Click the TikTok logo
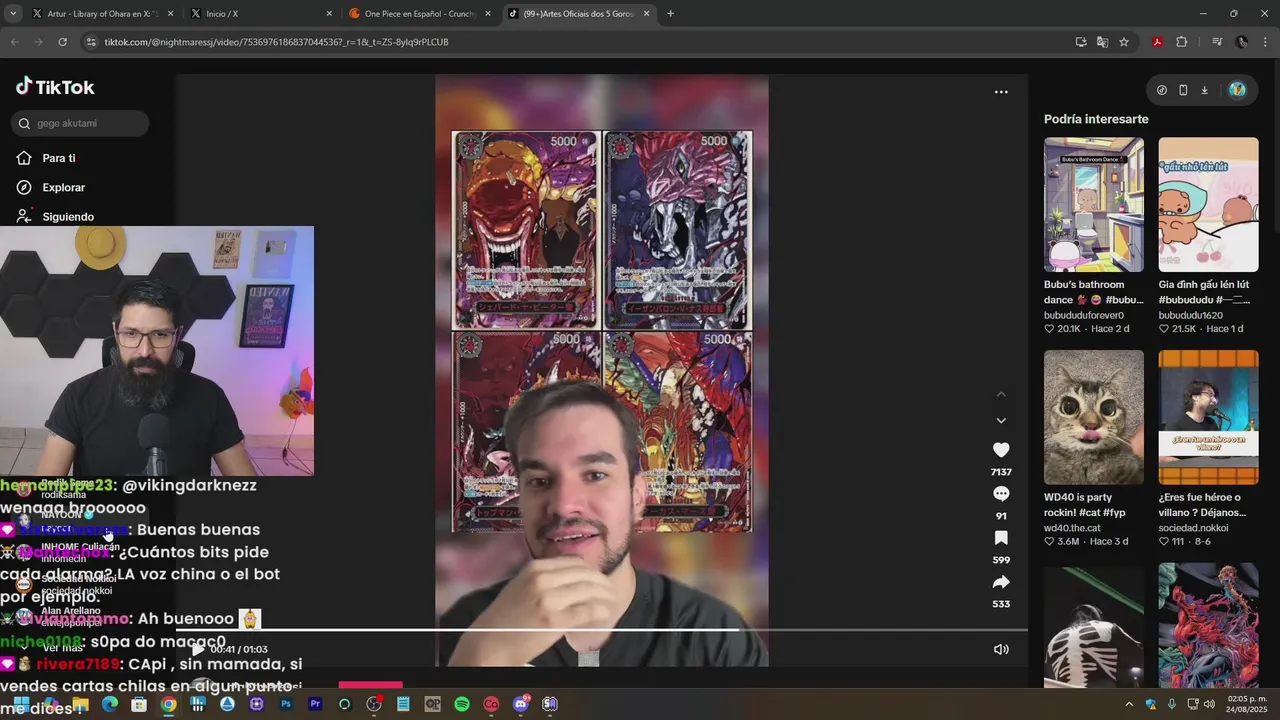 pos(55,87)
